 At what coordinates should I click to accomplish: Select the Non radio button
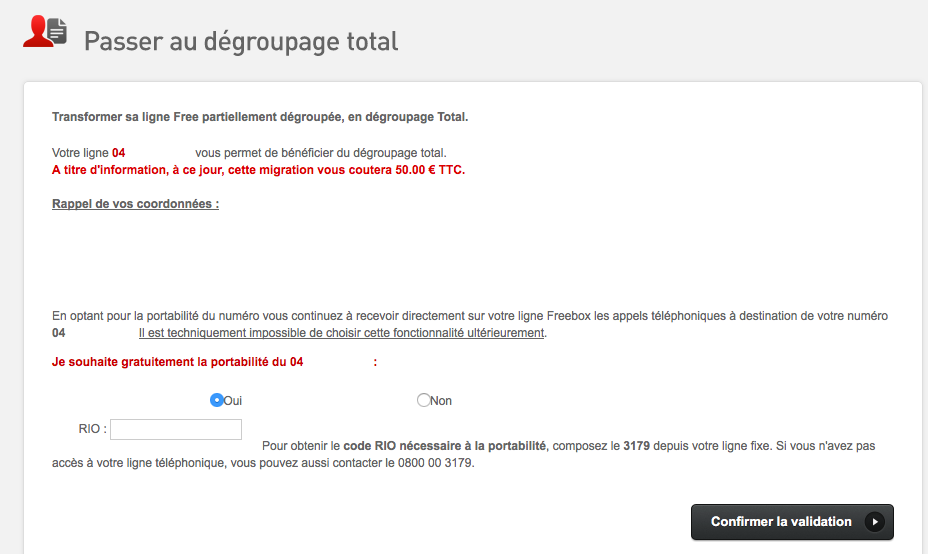(423, 400)
